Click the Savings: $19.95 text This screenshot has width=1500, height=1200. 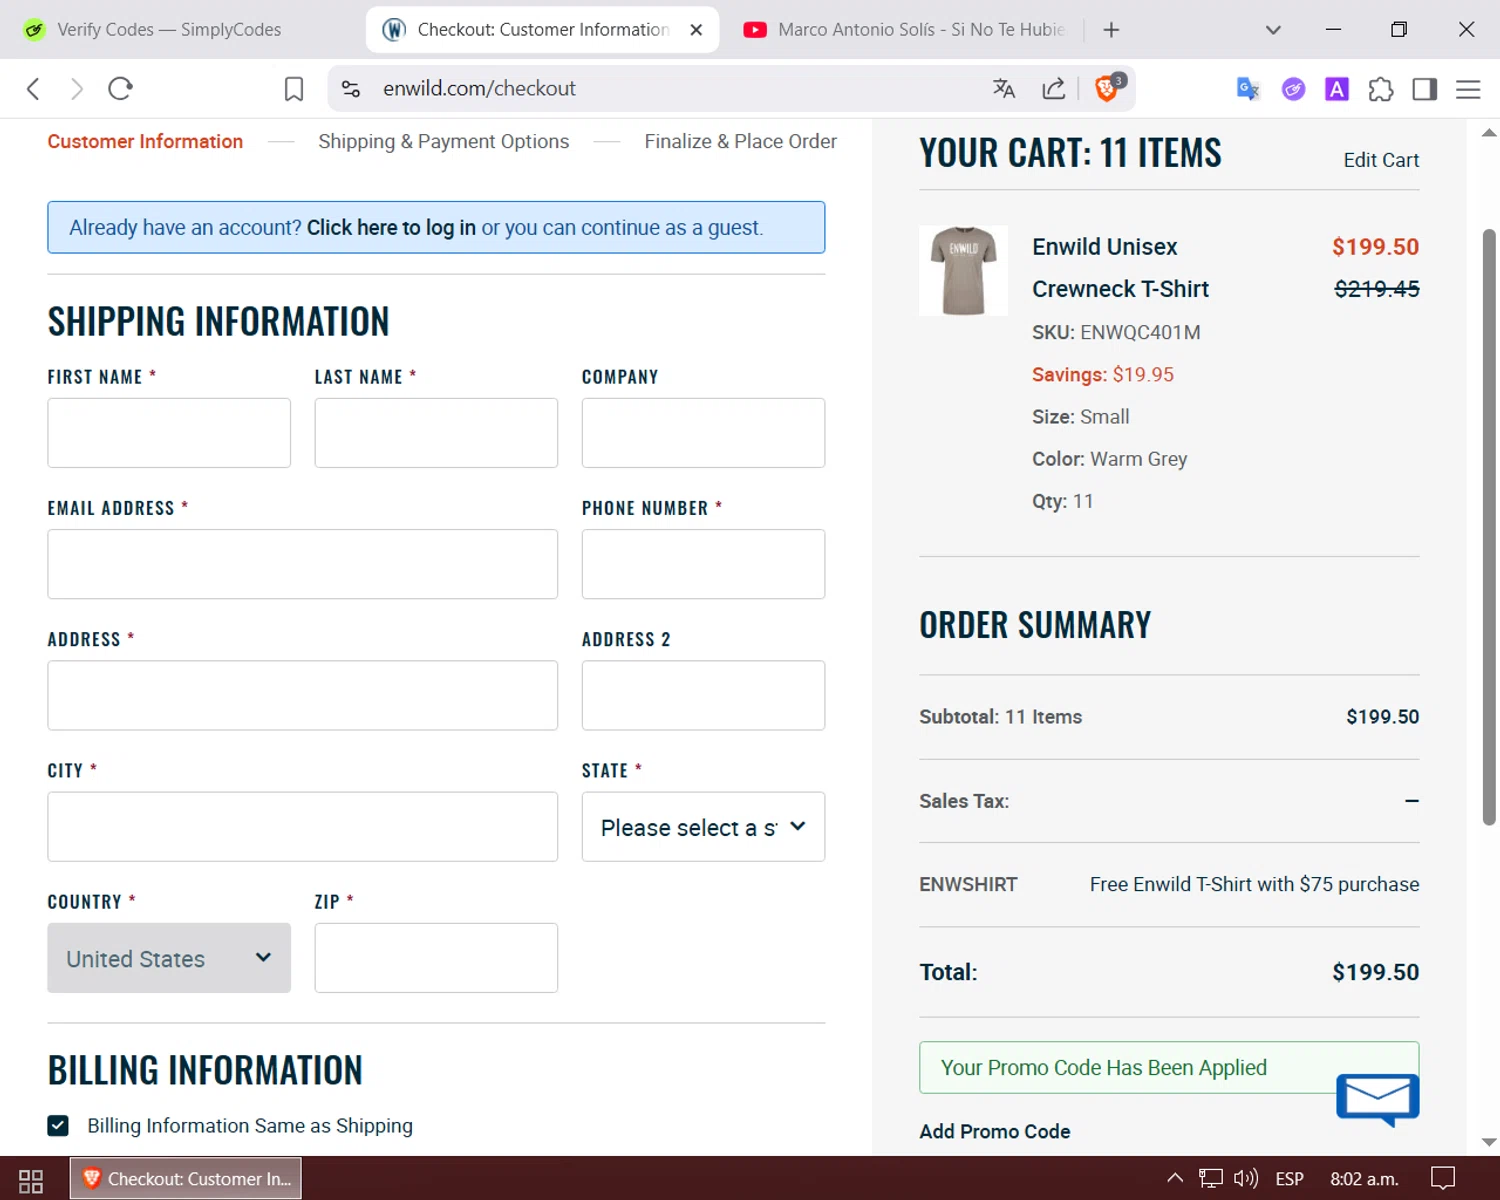[1103, 374]
